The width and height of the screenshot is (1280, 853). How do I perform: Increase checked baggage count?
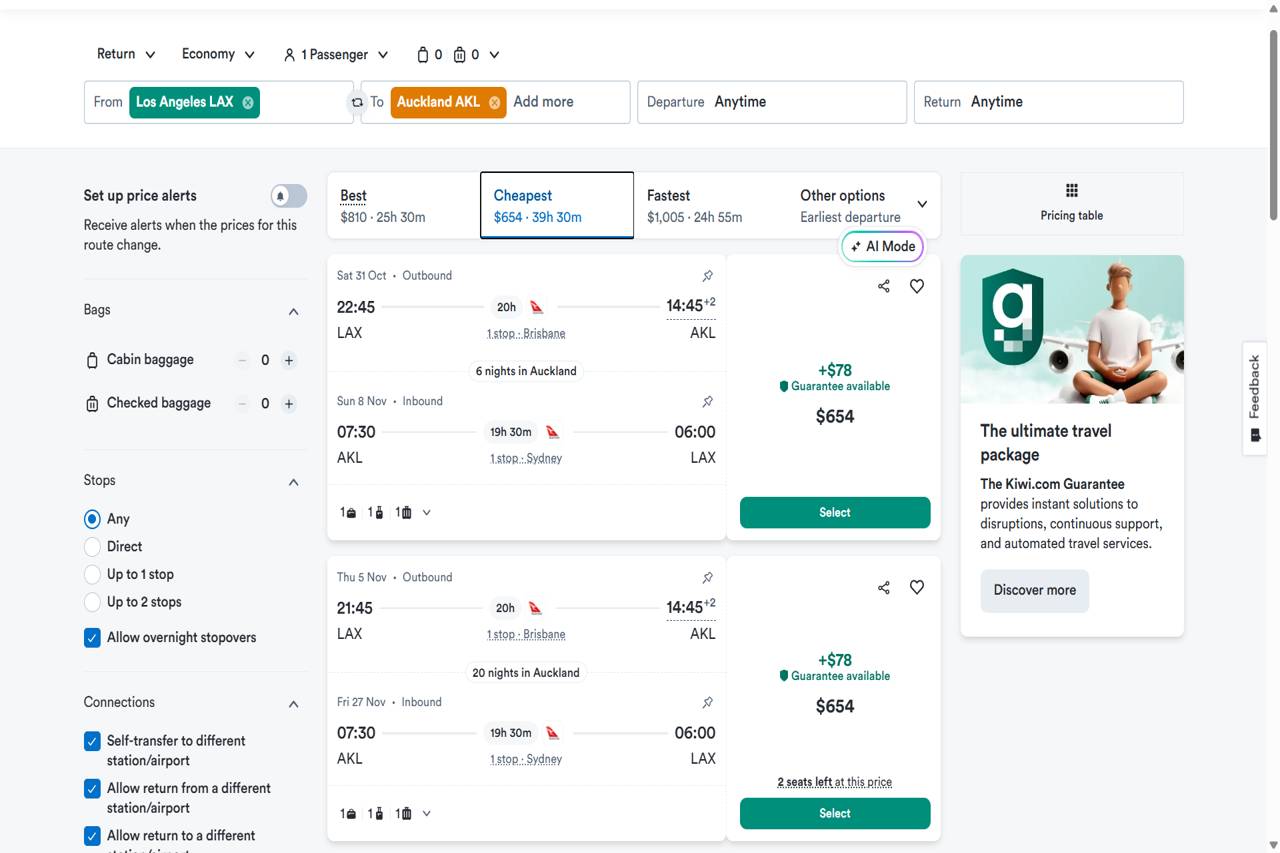(x=289, y=404)
